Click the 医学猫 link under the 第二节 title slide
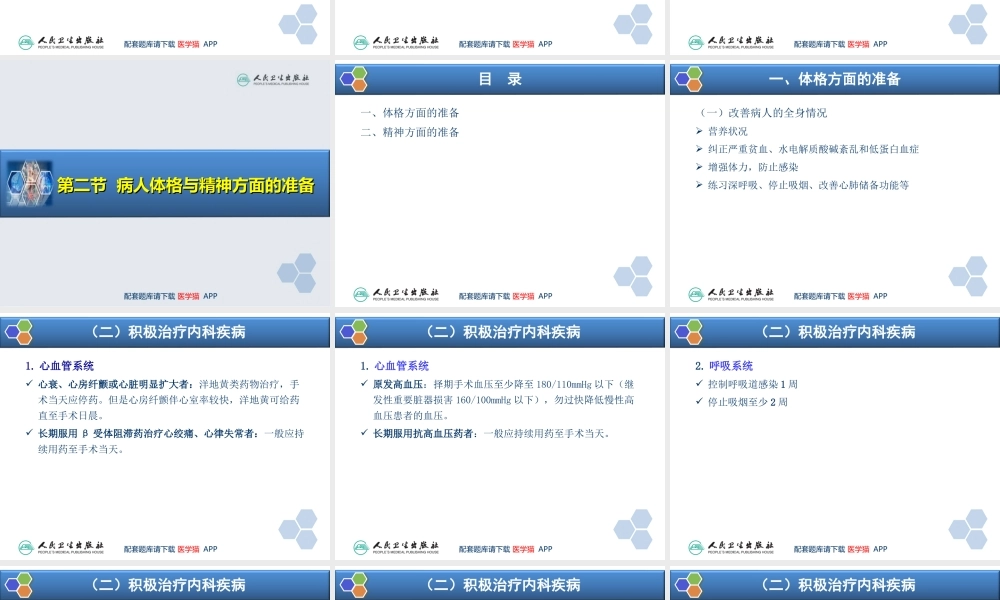Viewport: 1000px width, 600px height. tap(188, 296)
